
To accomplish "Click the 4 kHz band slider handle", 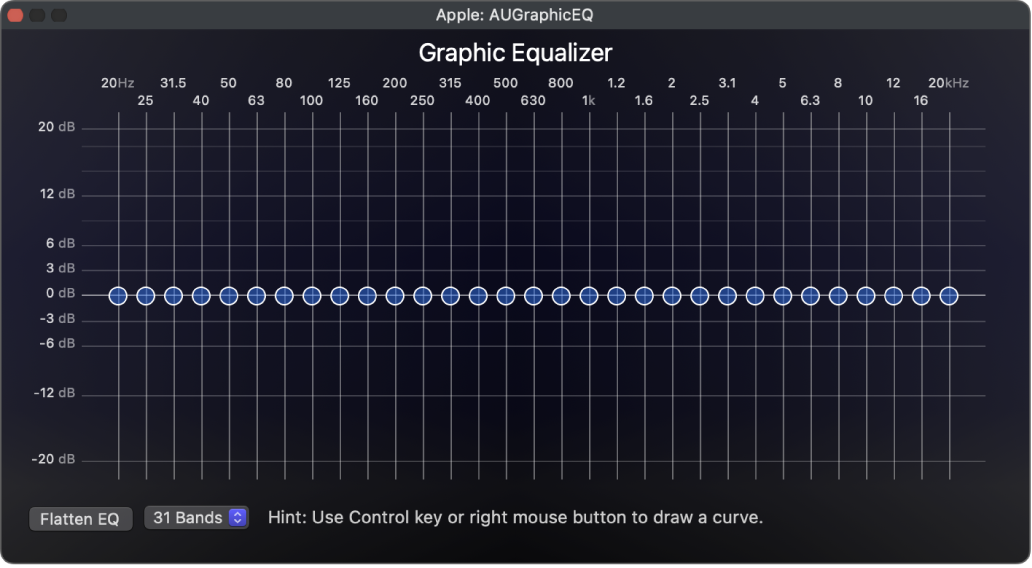I will (755, 295).
